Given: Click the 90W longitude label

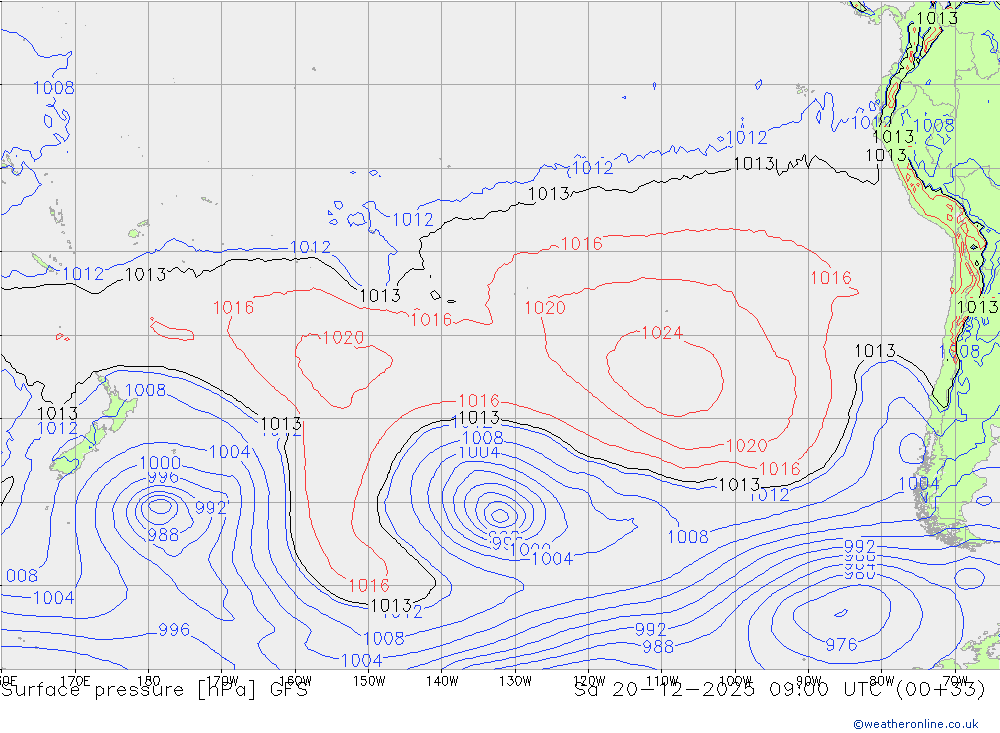Looking at the screenshot, I should coord(809,681).
